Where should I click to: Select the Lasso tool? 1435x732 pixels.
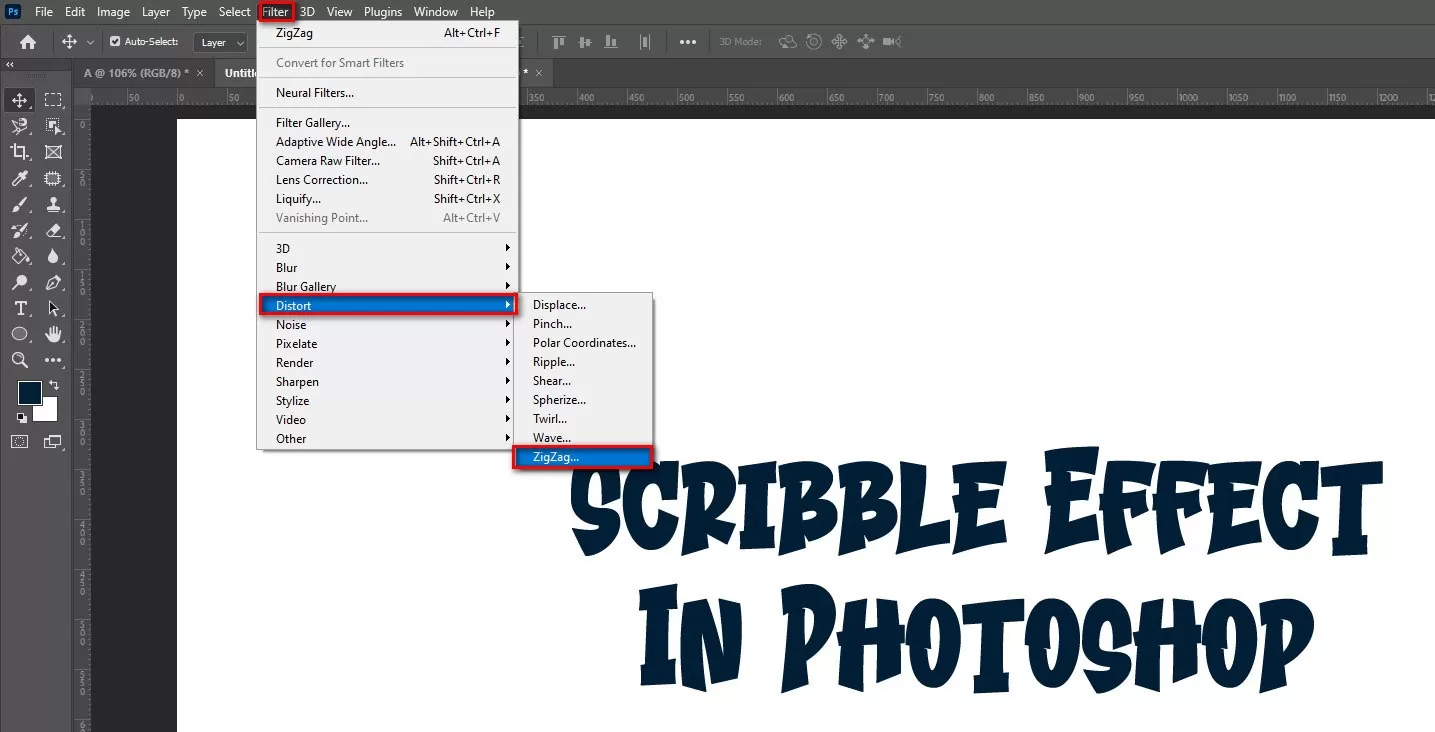point(19,126)
